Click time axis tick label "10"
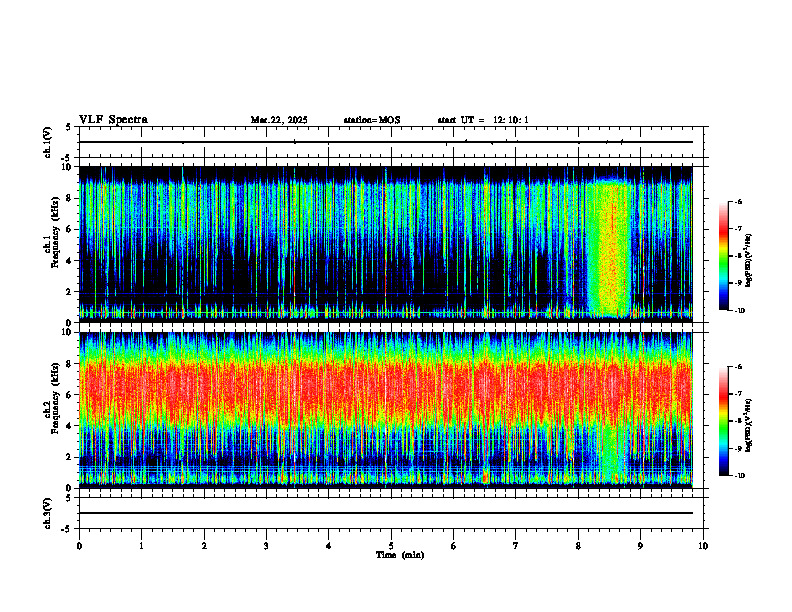This screenshot has width=792, height=612. tap(703, 546)
